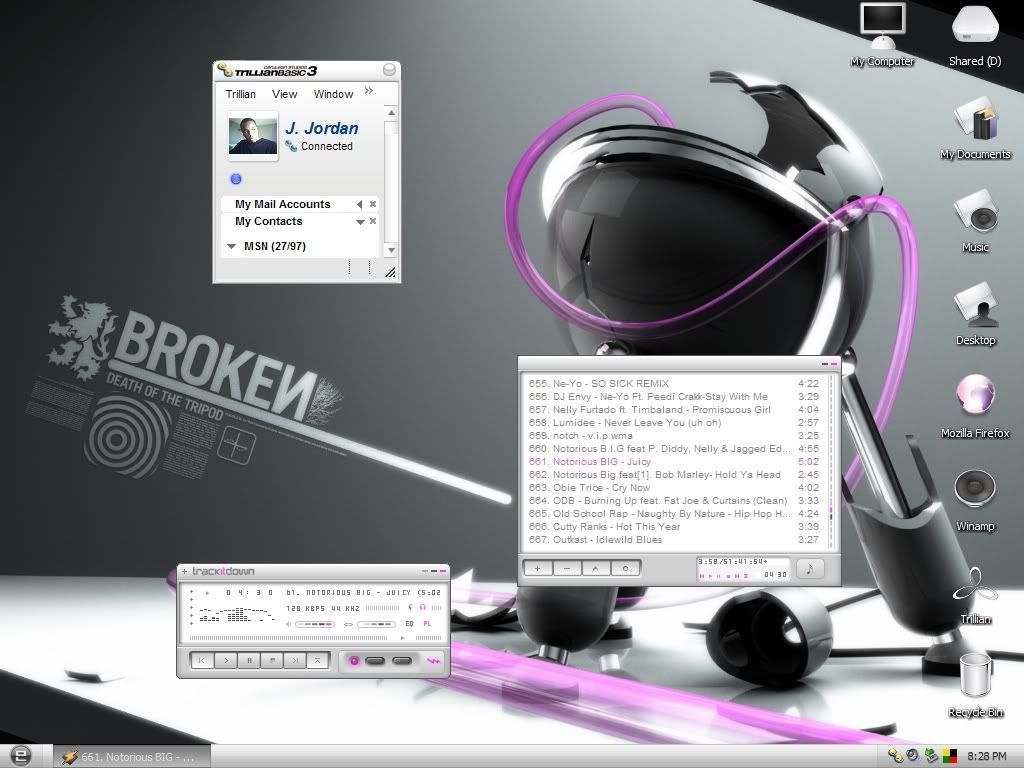The height and width of the screenshot is (768, 1024).
Task: Open the Window menu in Trillian
Action: click(334, 94)
